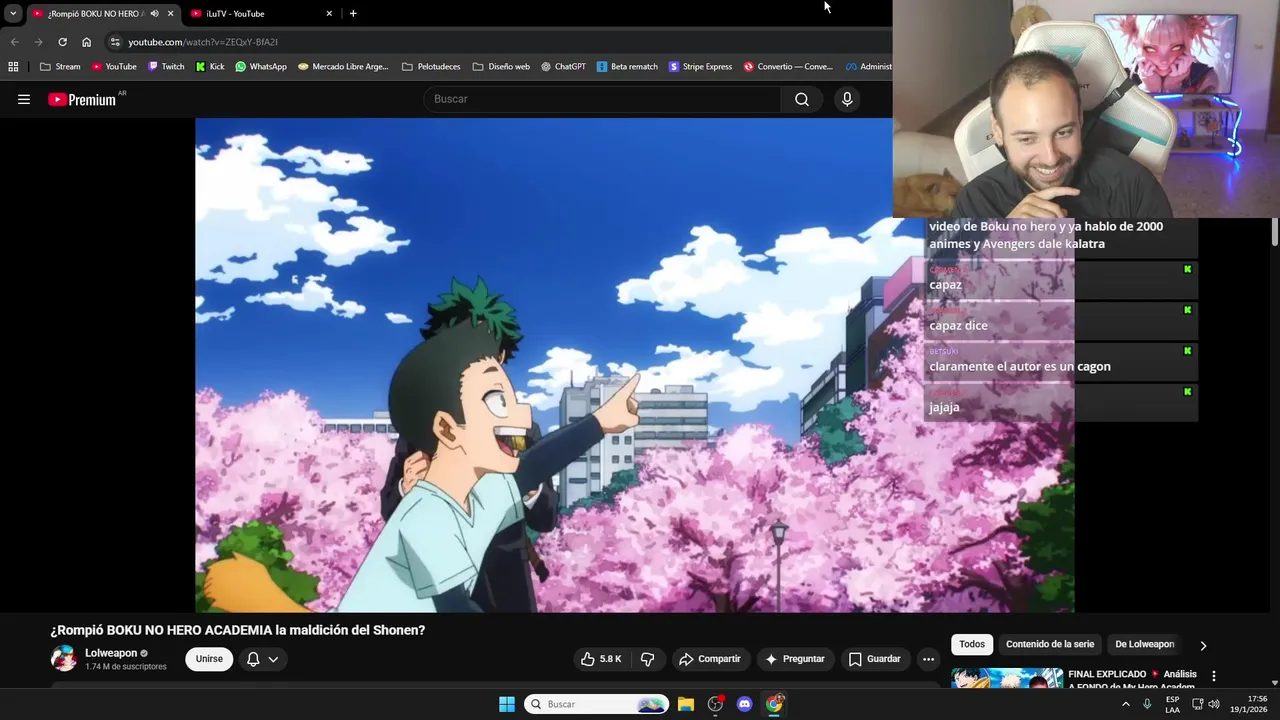Open the Lolweapon channel avatar

click(64, 658)
